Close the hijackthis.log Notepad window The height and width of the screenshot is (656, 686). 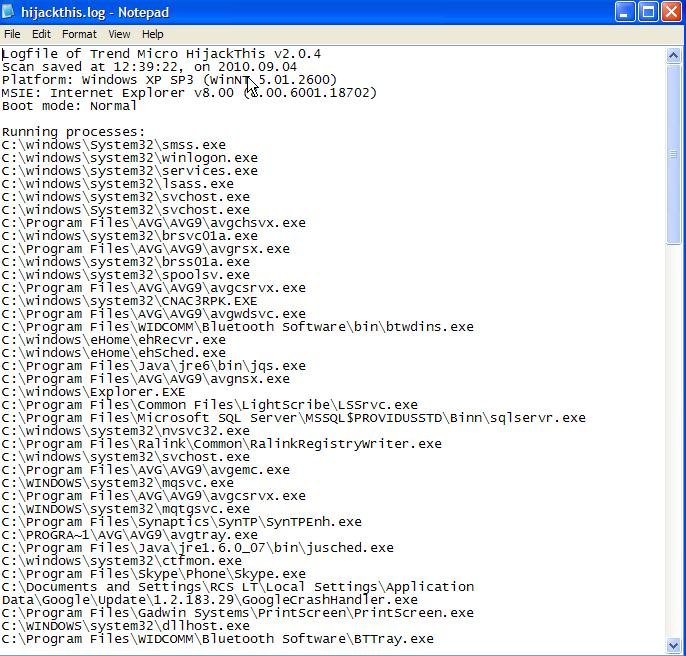671,12
